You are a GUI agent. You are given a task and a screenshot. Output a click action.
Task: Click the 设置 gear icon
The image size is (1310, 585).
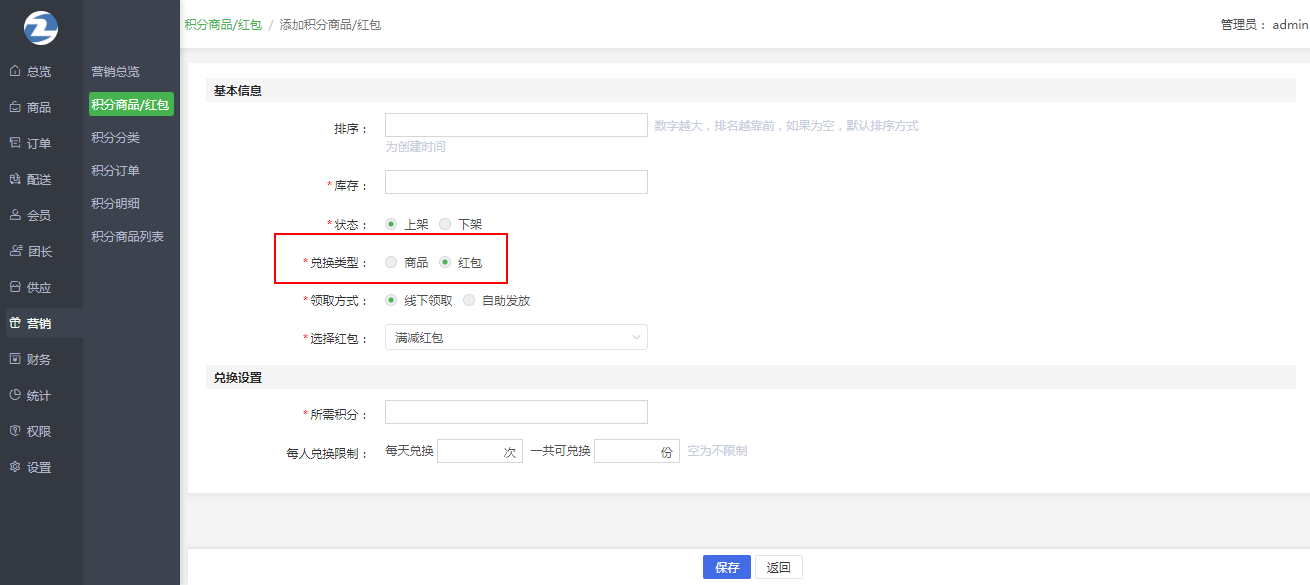[x=14, y=467]
